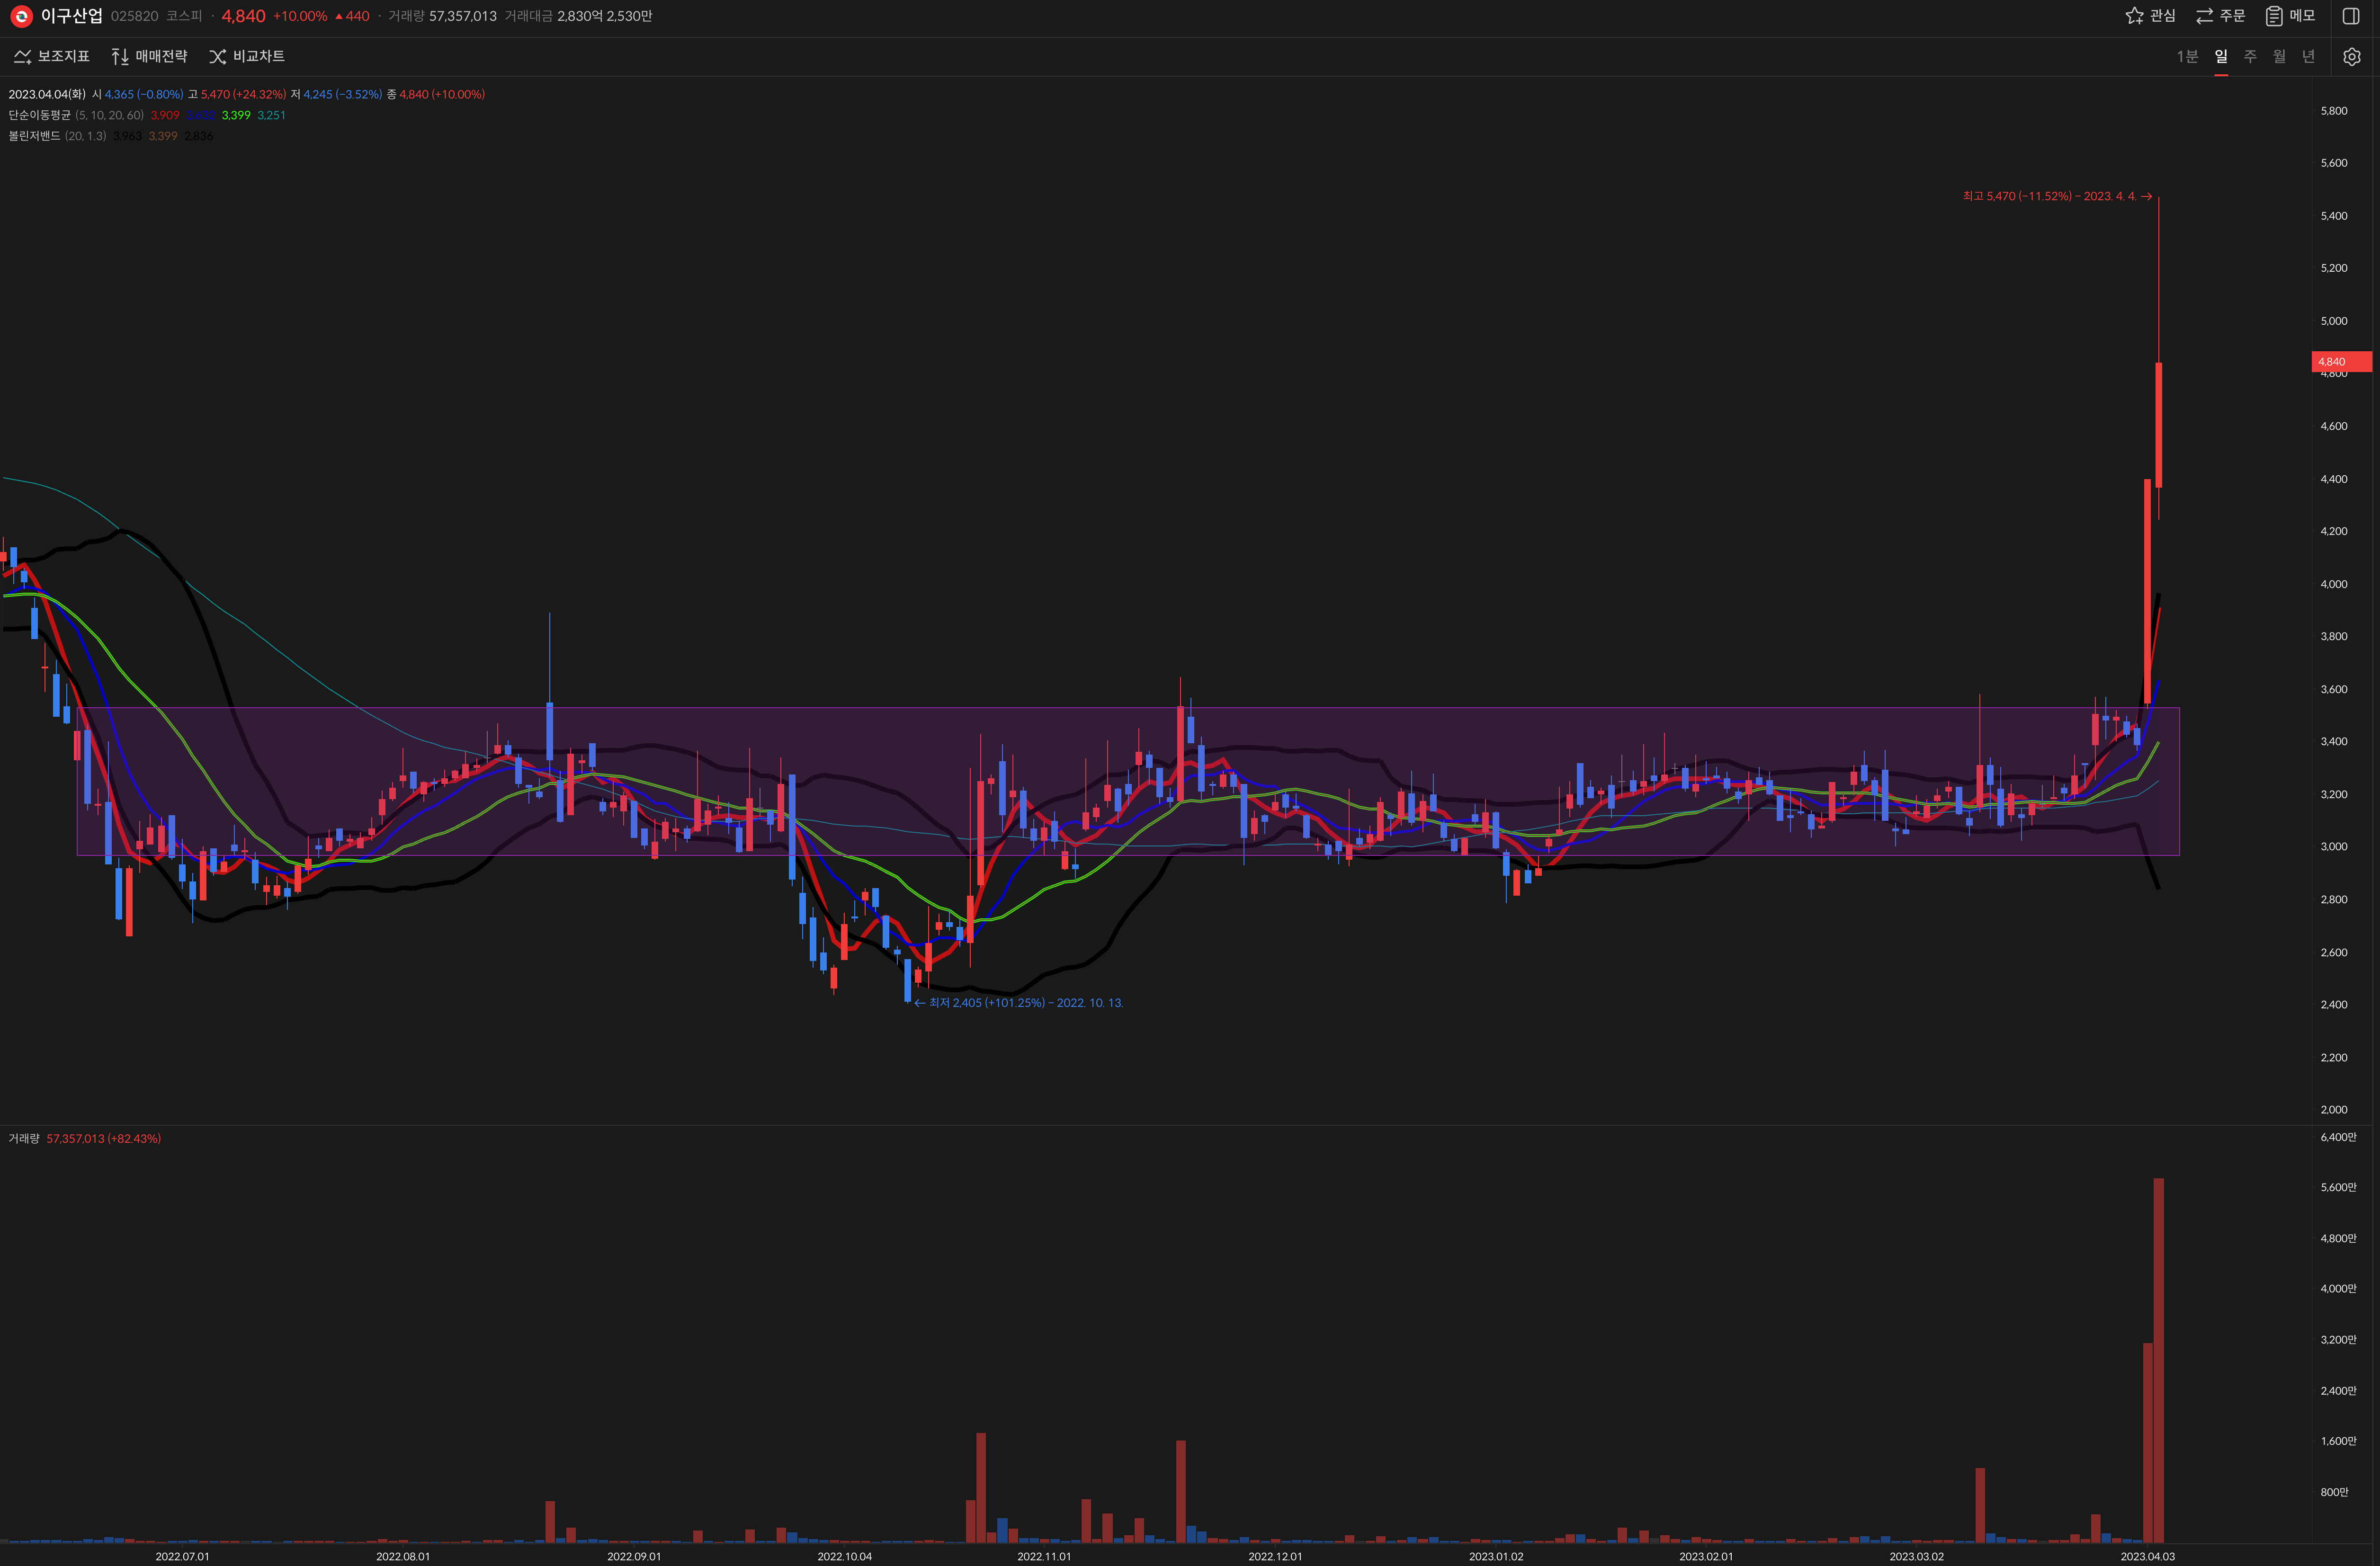The image size is (2380, 1566).
Task: Click the 거래량 volume indicator label
Action: coord(24,1139)
